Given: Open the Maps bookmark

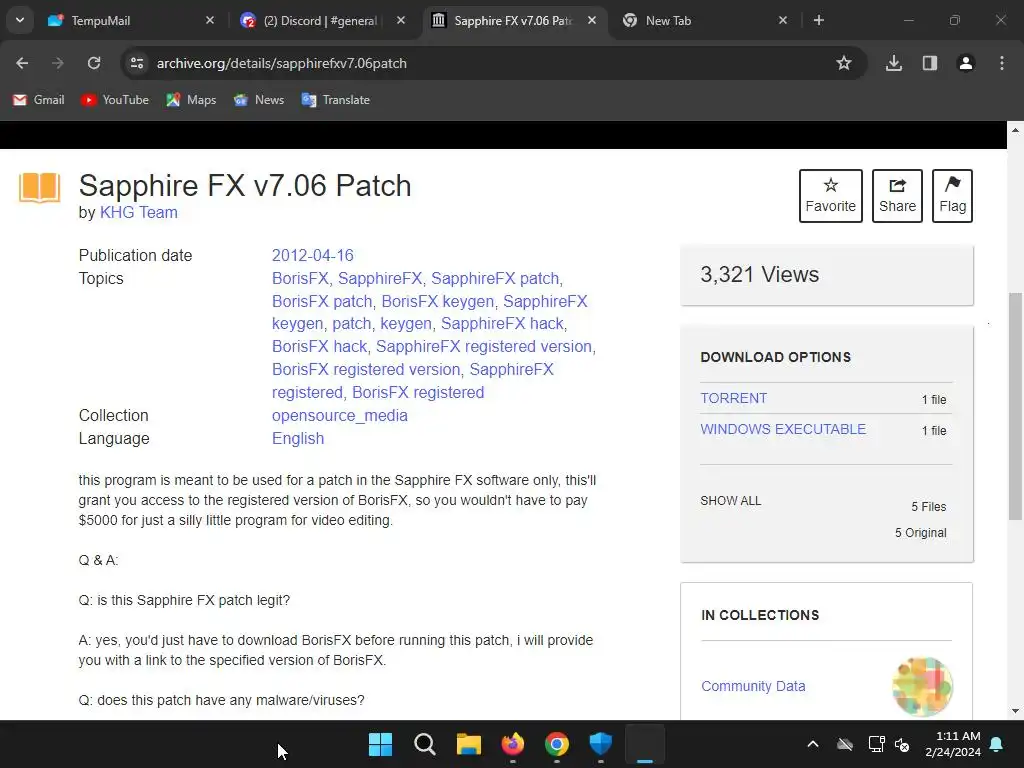Looking at the screenshot, I should click(191, 100).
